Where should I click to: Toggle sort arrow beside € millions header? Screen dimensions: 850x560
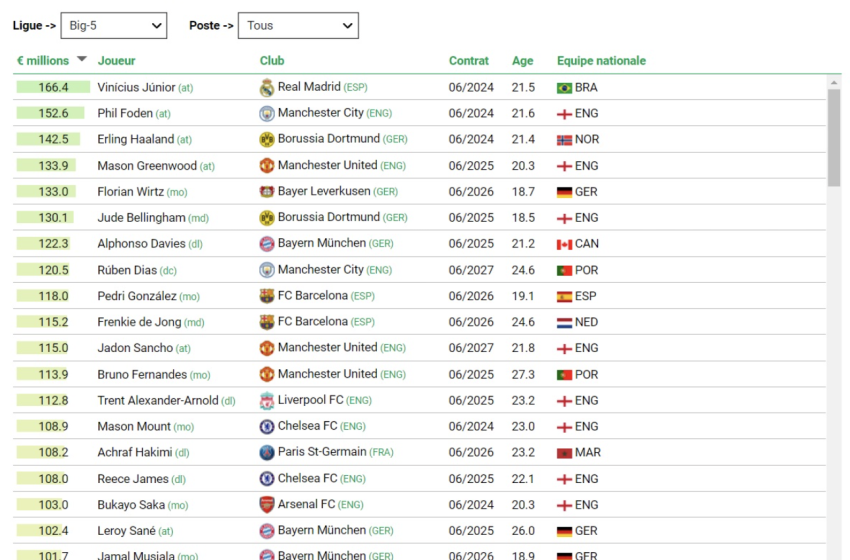(x=82, y=59)
